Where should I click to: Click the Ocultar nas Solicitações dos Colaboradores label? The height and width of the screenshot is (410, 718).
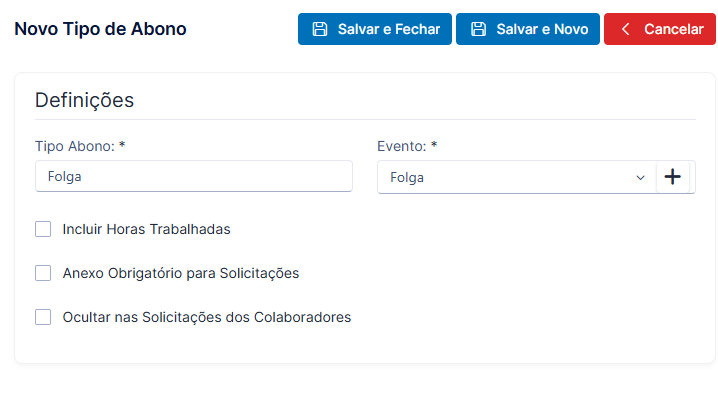pos(207,317)
